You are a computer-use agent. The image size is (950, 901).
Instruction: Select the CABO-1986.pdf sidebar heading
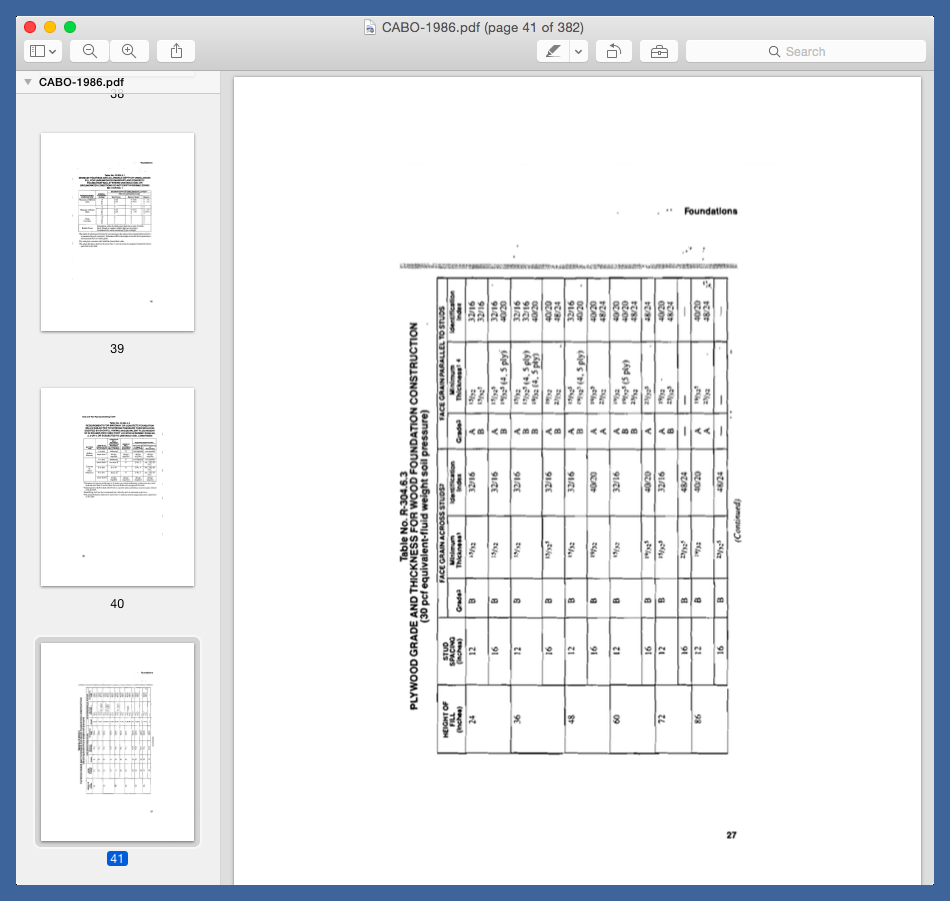[82, 82]
